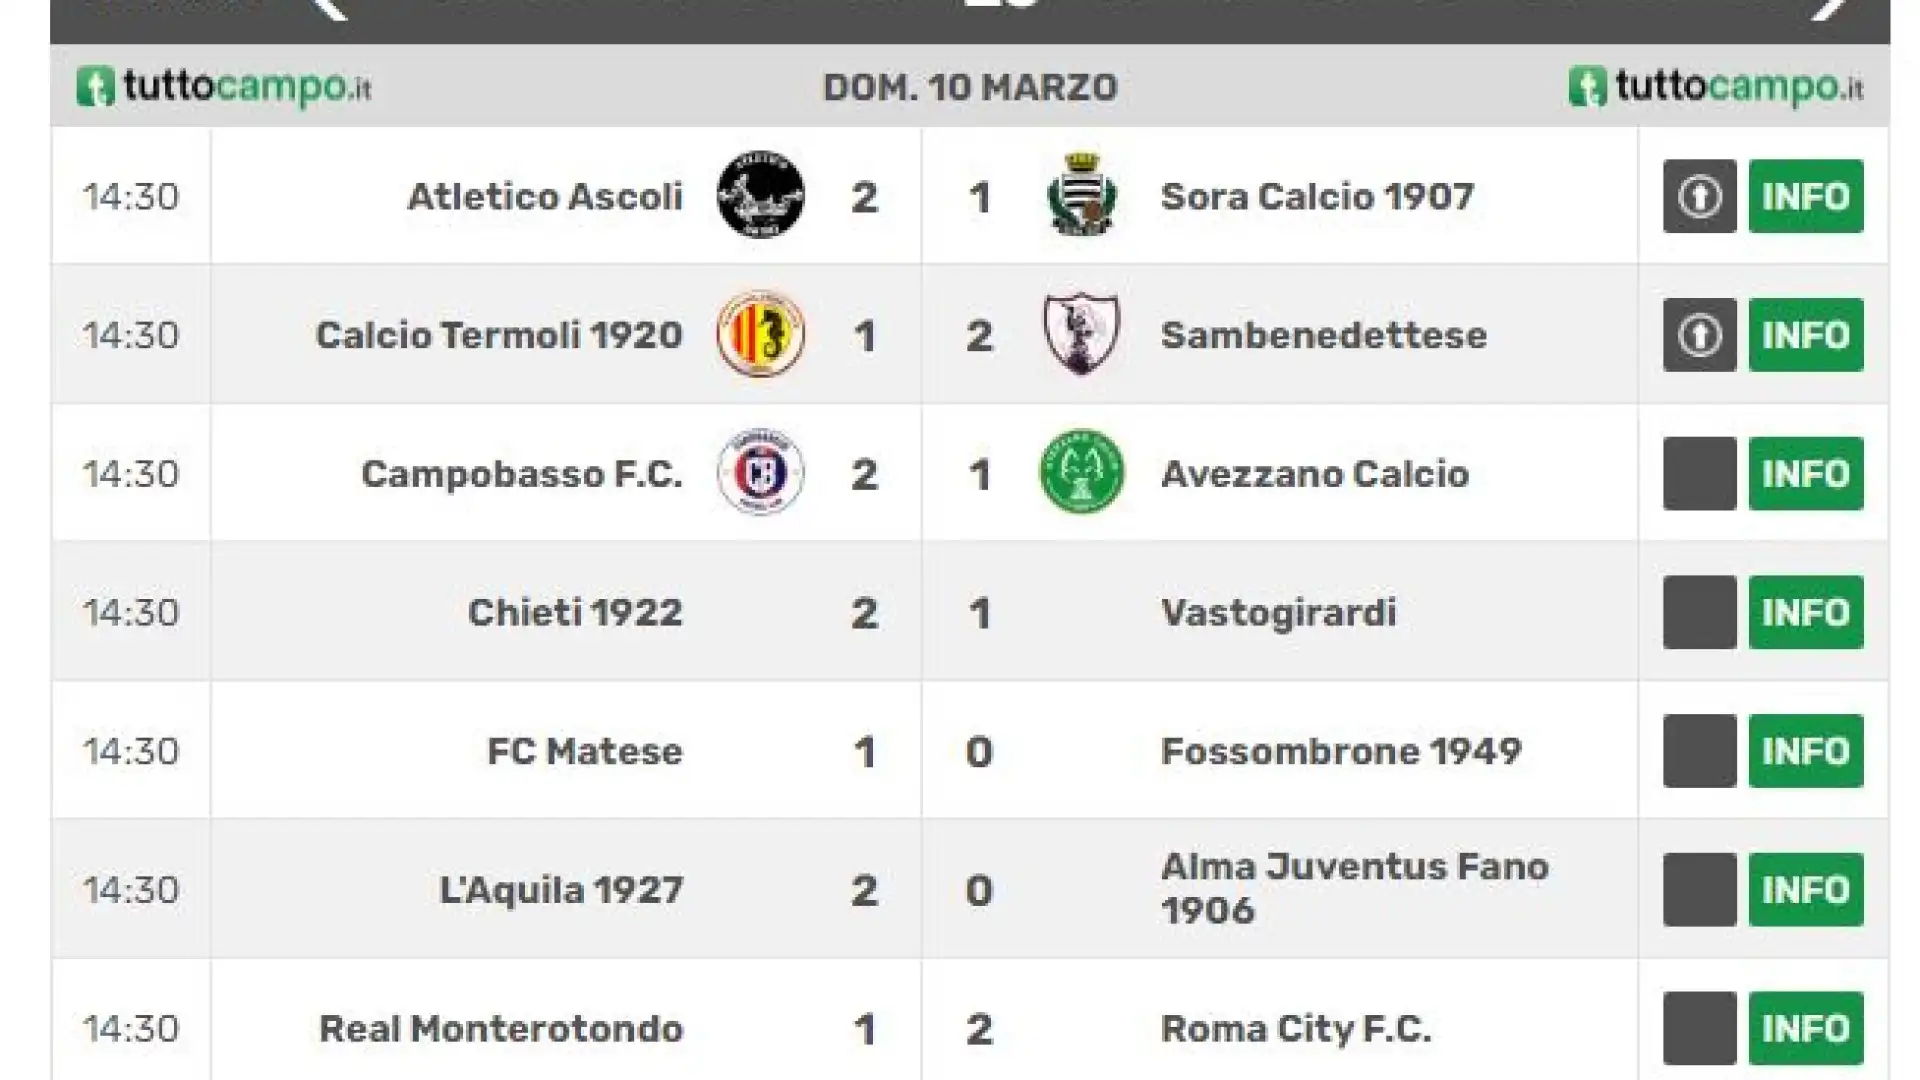
Task: Open INFO for Campobasso vs Avezzano
Action: pos(1806,474)
